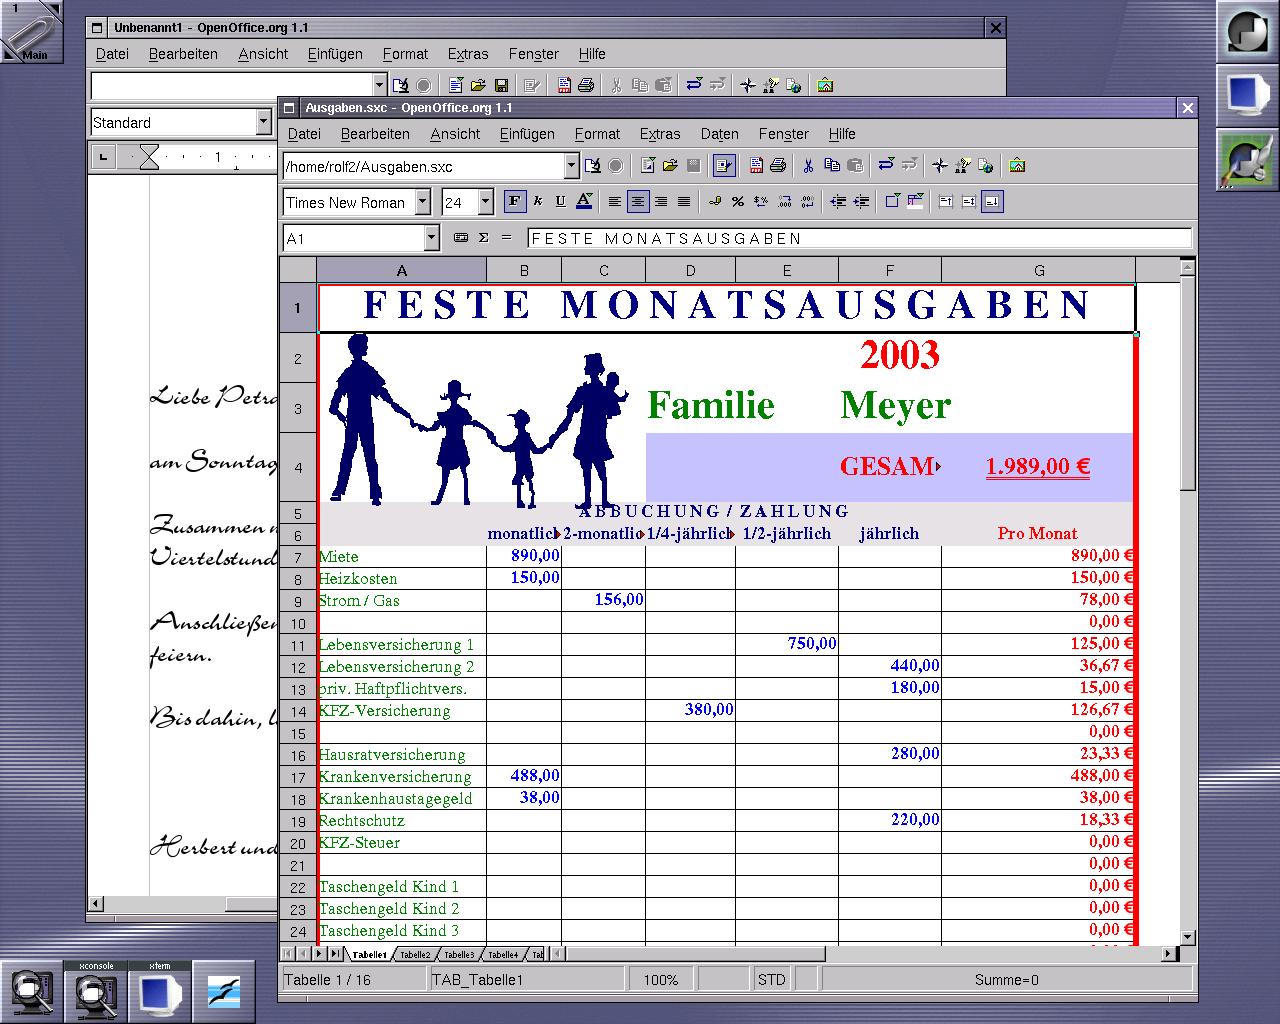Toggle bold formatting button
Screen dimensions: 1280x1024
[x=514, y=202]
